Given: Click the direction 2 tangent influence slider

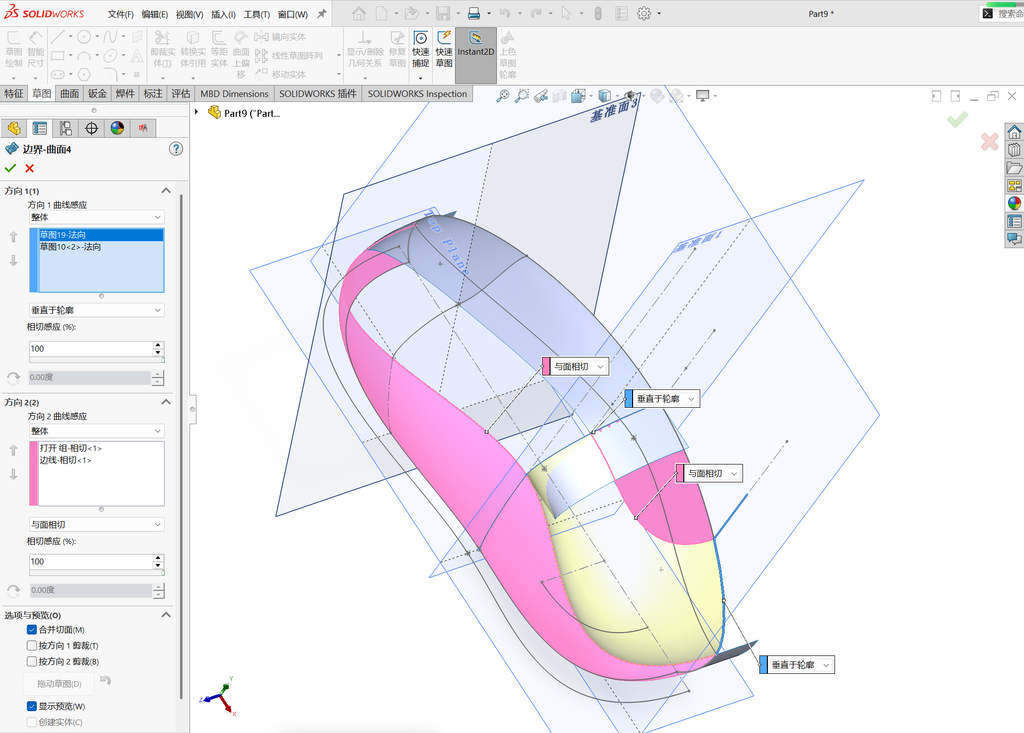Looking at the screenshot, I should [x=97, y=572].
